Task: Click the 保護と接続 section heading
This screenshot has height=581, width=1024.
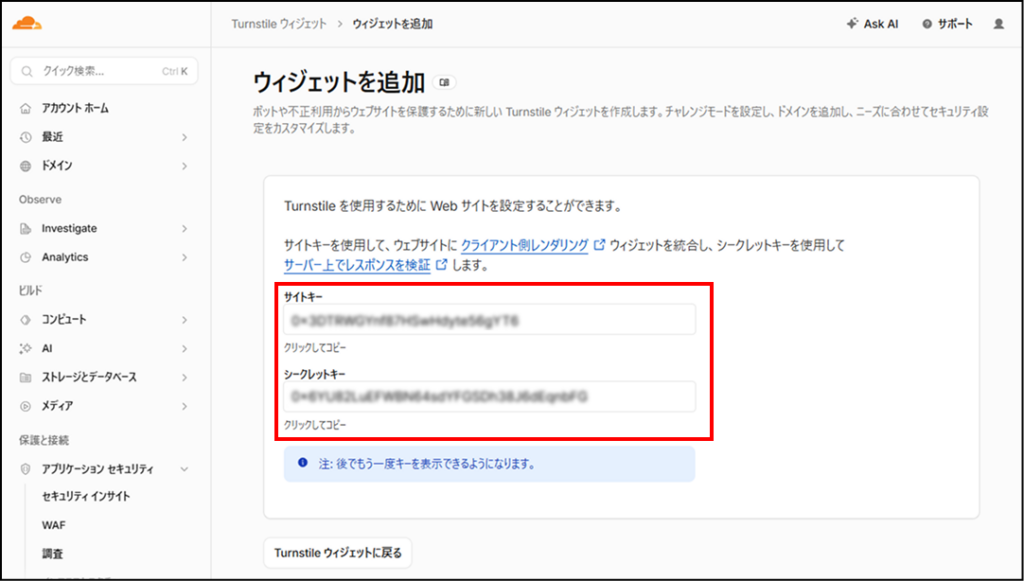Action: 44,441
